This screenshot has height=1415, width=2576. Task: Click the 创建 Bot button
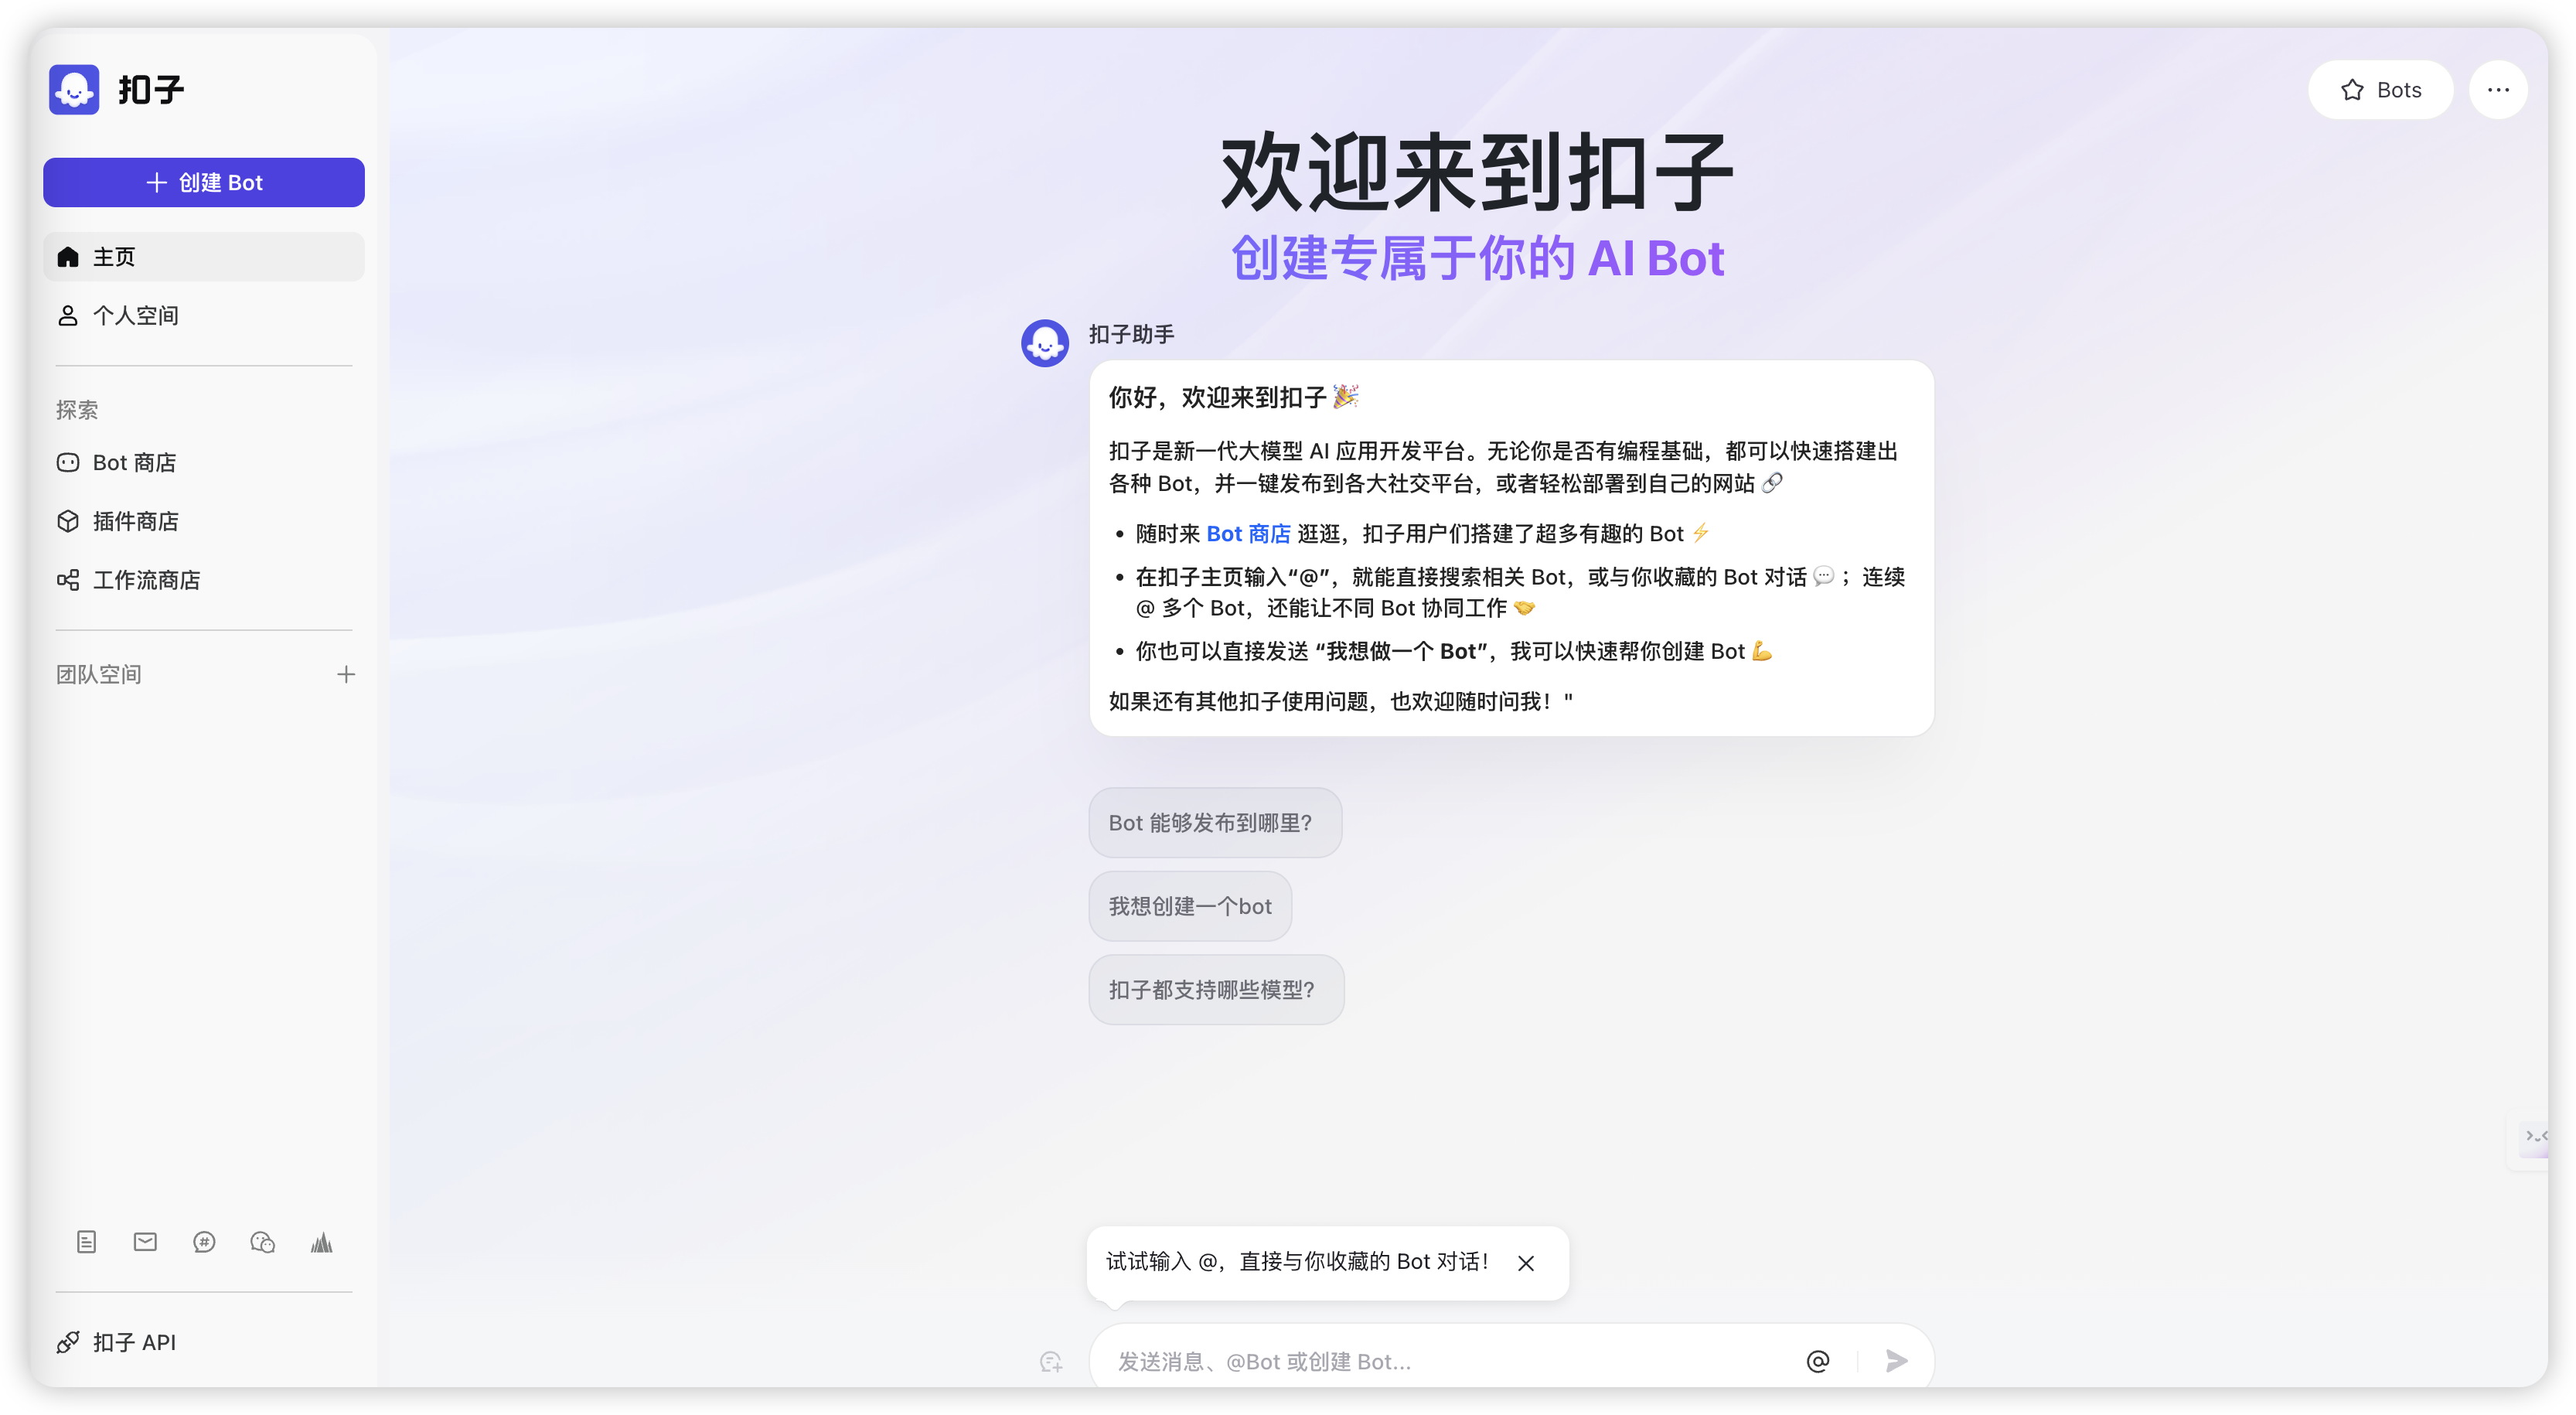tap(204, 182)
